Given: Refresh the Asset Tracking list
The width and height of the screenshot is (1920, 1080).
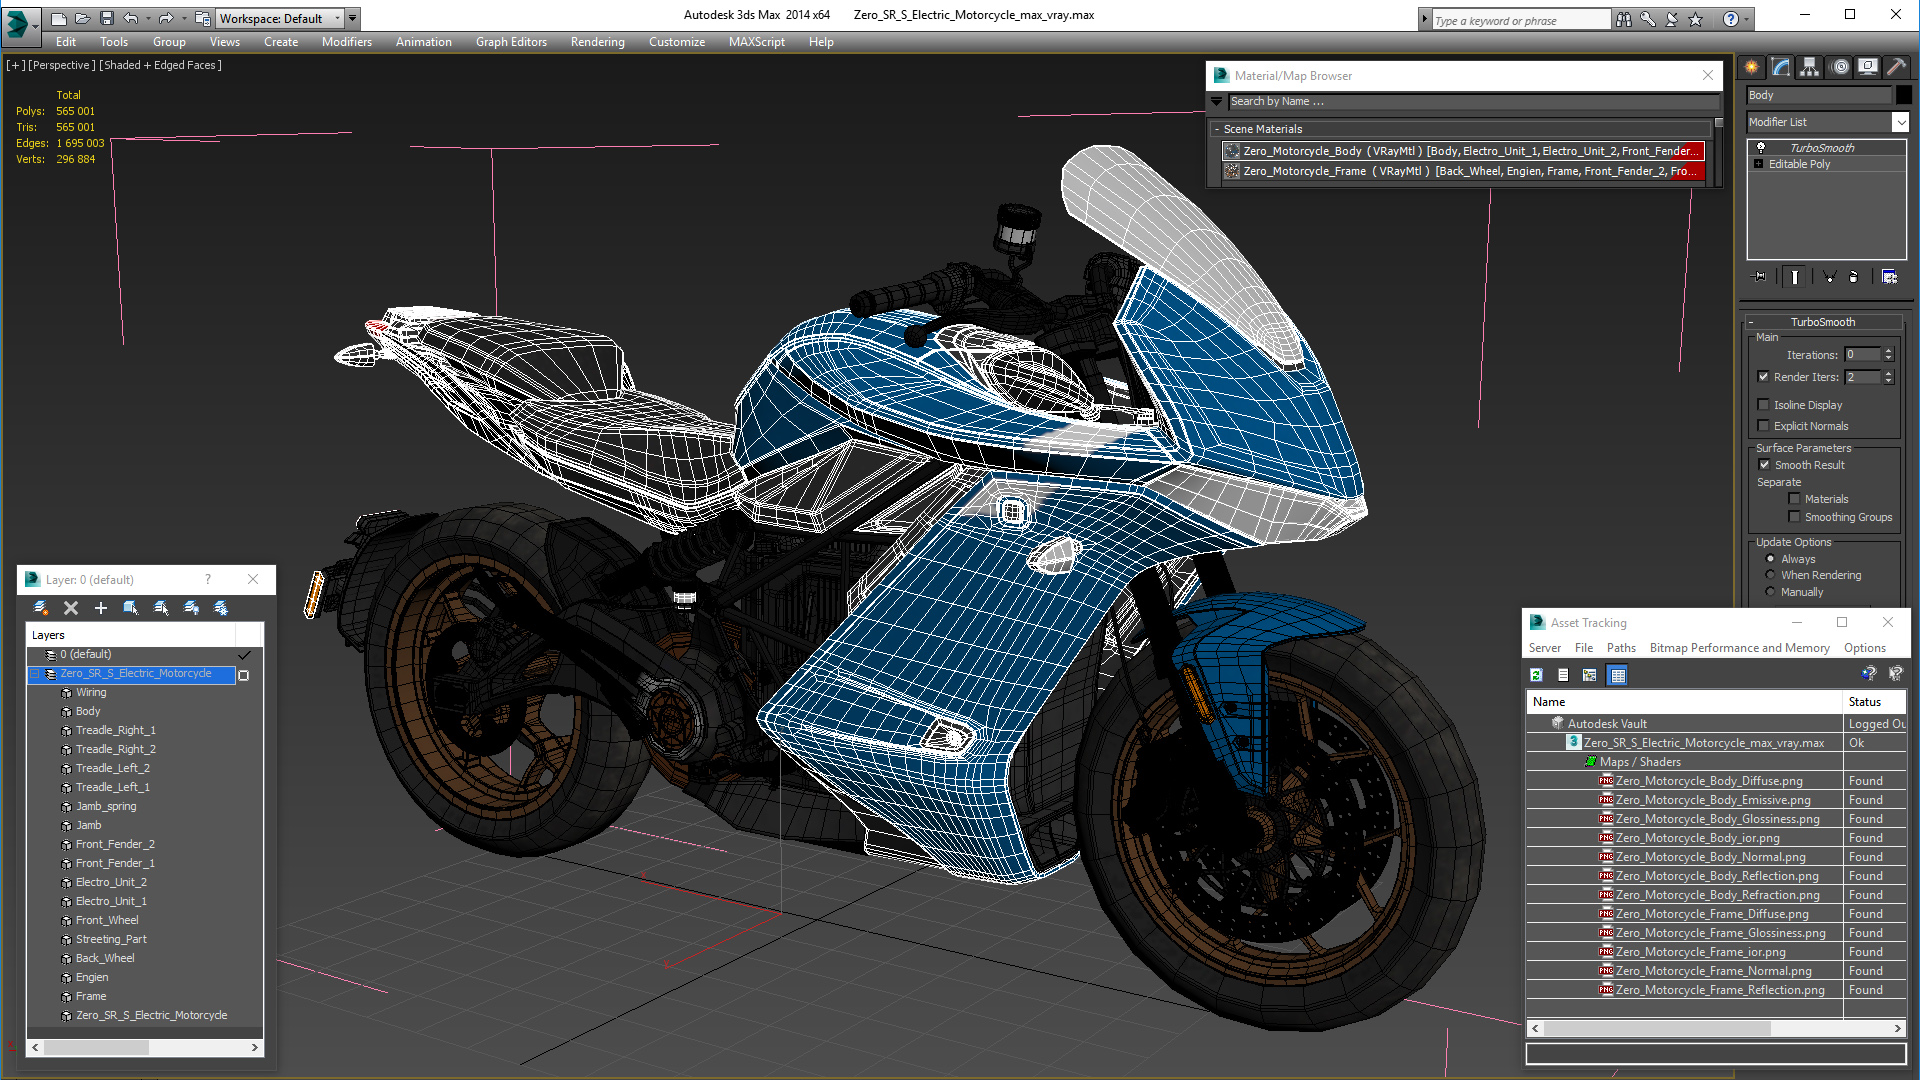Looking at the screenshot, I should click(x=1537, y=675).
